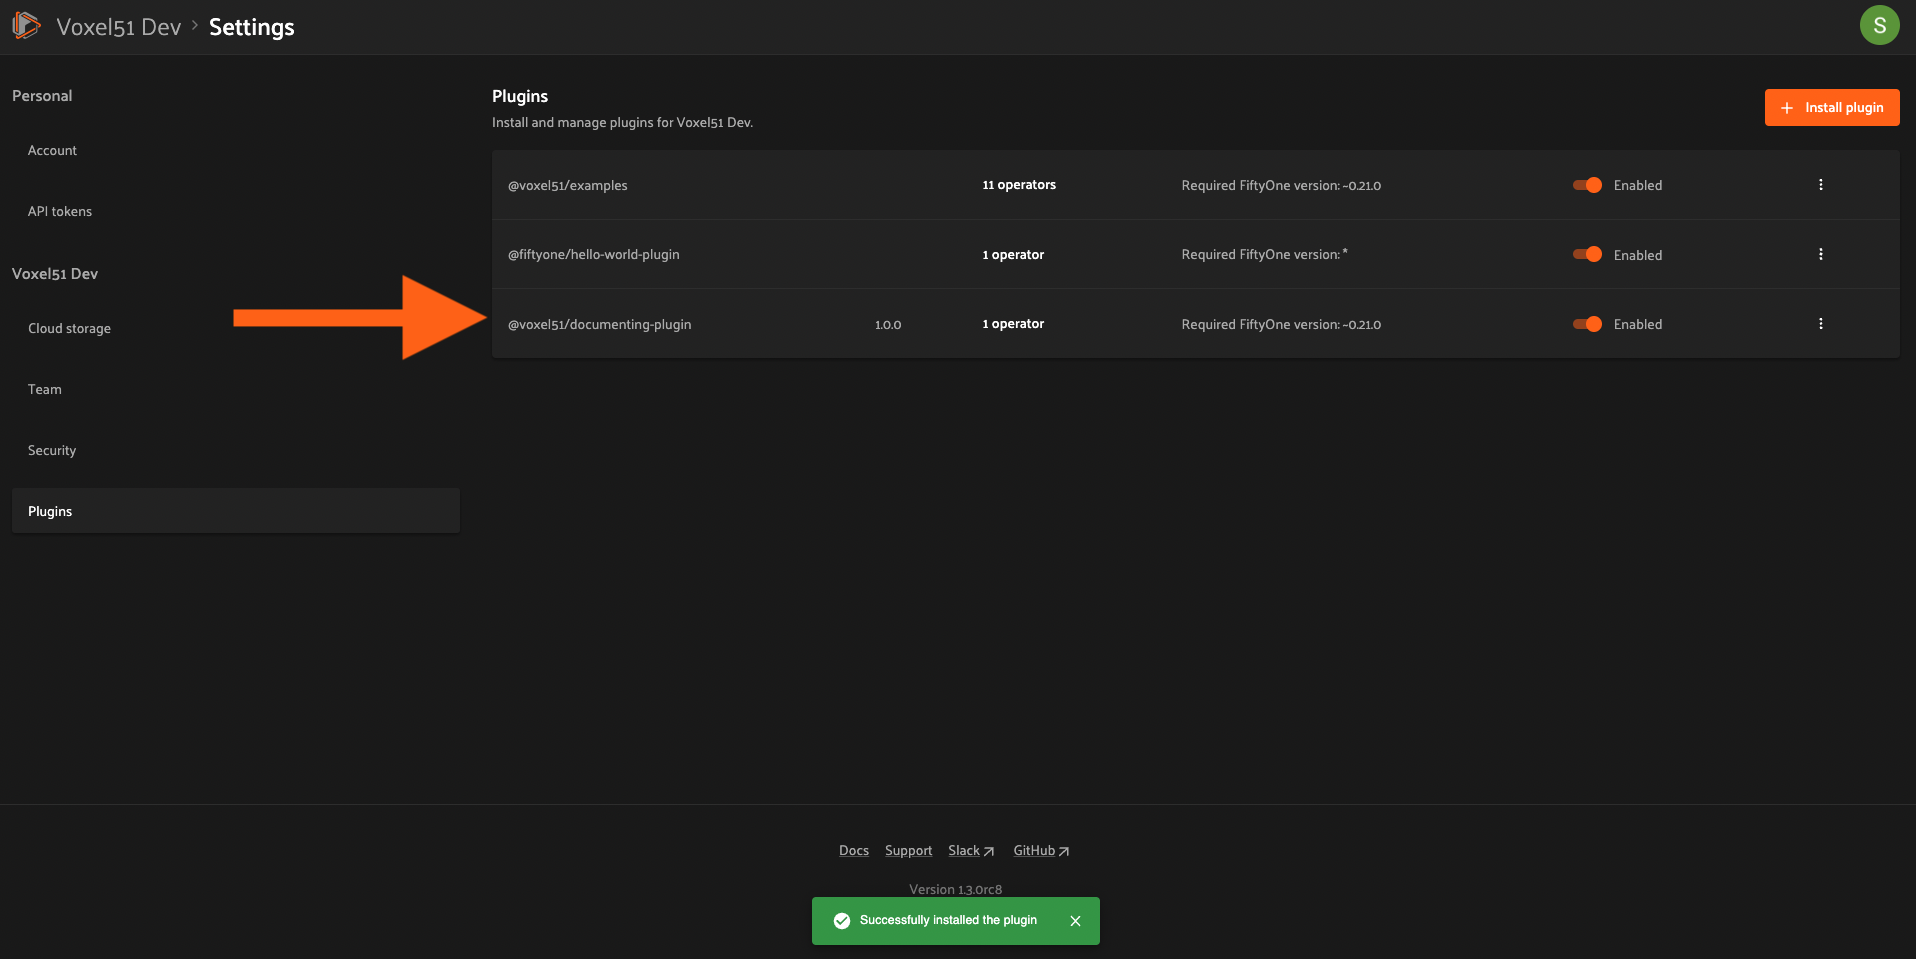Click the Voxel51 Dev breadcrumb

click(x=119, y=27)
